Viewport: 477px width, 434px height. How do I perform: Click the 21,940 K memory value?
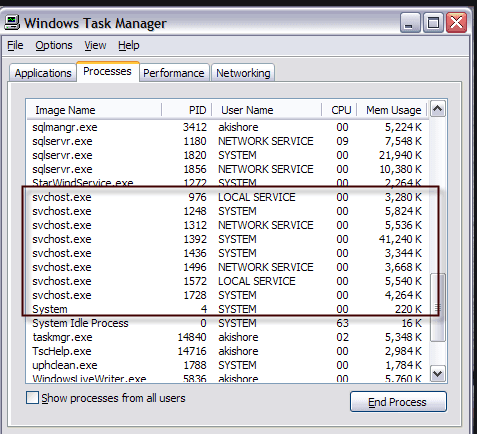click(x=400, y=155)
